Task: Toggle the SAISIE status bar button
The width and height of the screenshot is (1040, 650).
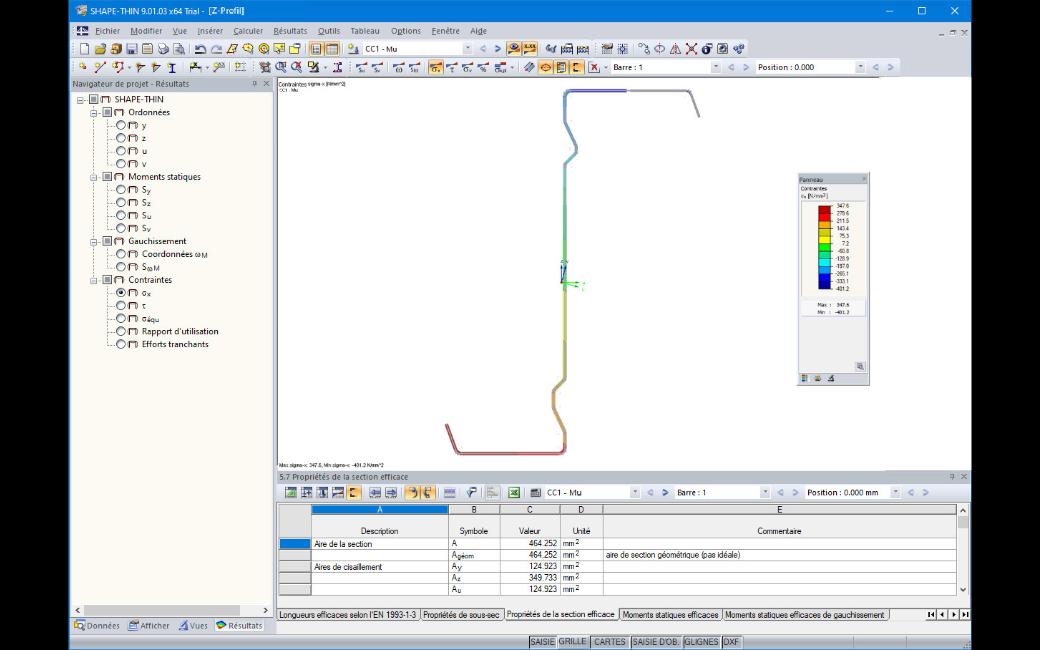Action: coord(542,641)
